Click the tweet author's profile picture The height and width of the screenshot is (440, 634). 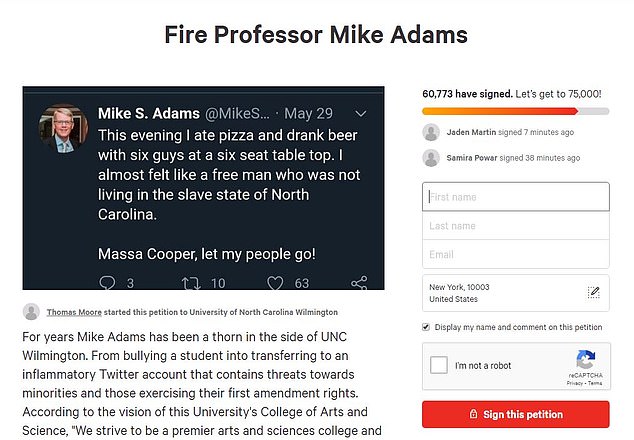point(64,129)
